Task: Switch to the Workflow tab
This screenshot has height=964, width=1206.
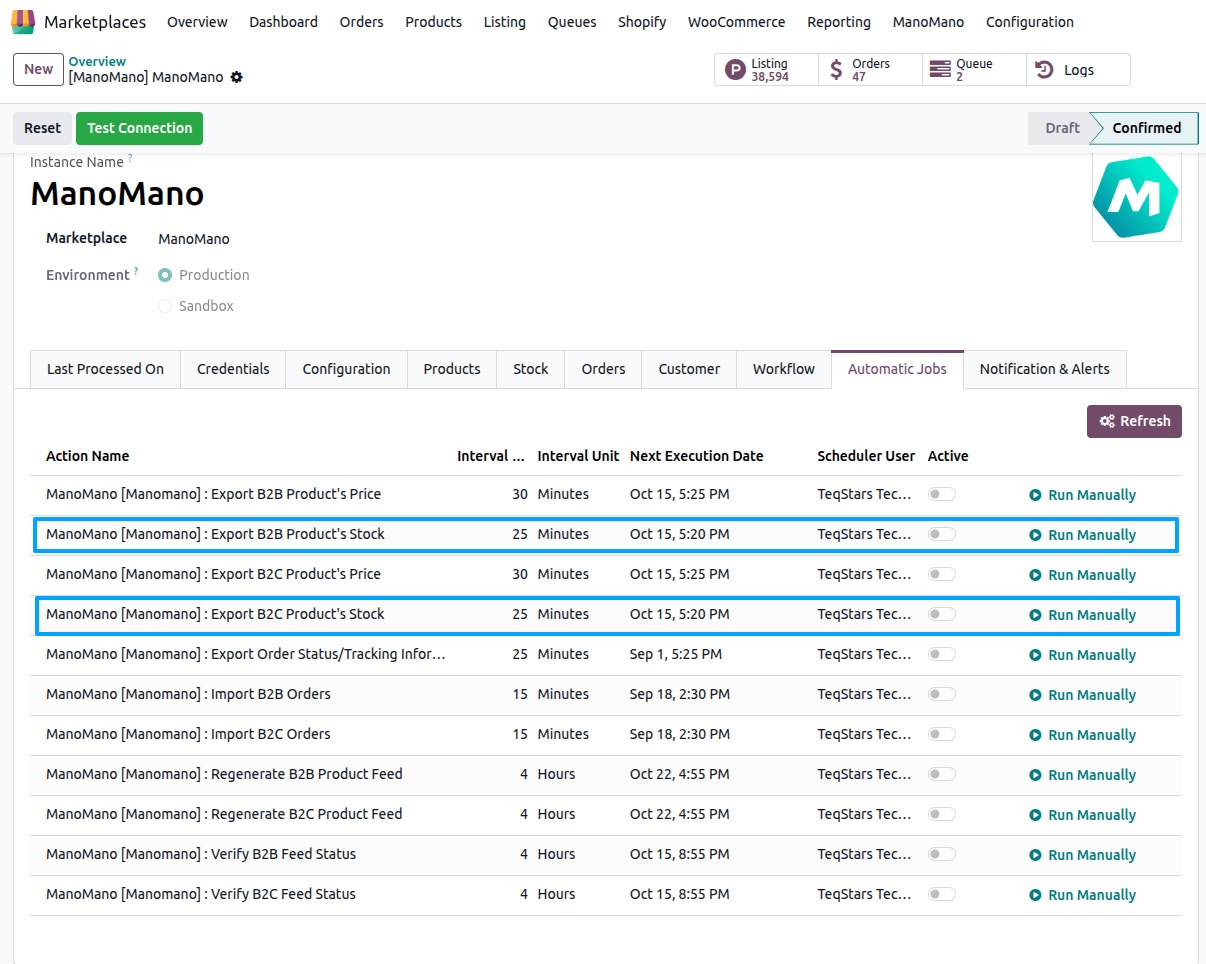Action: [784, 369]
